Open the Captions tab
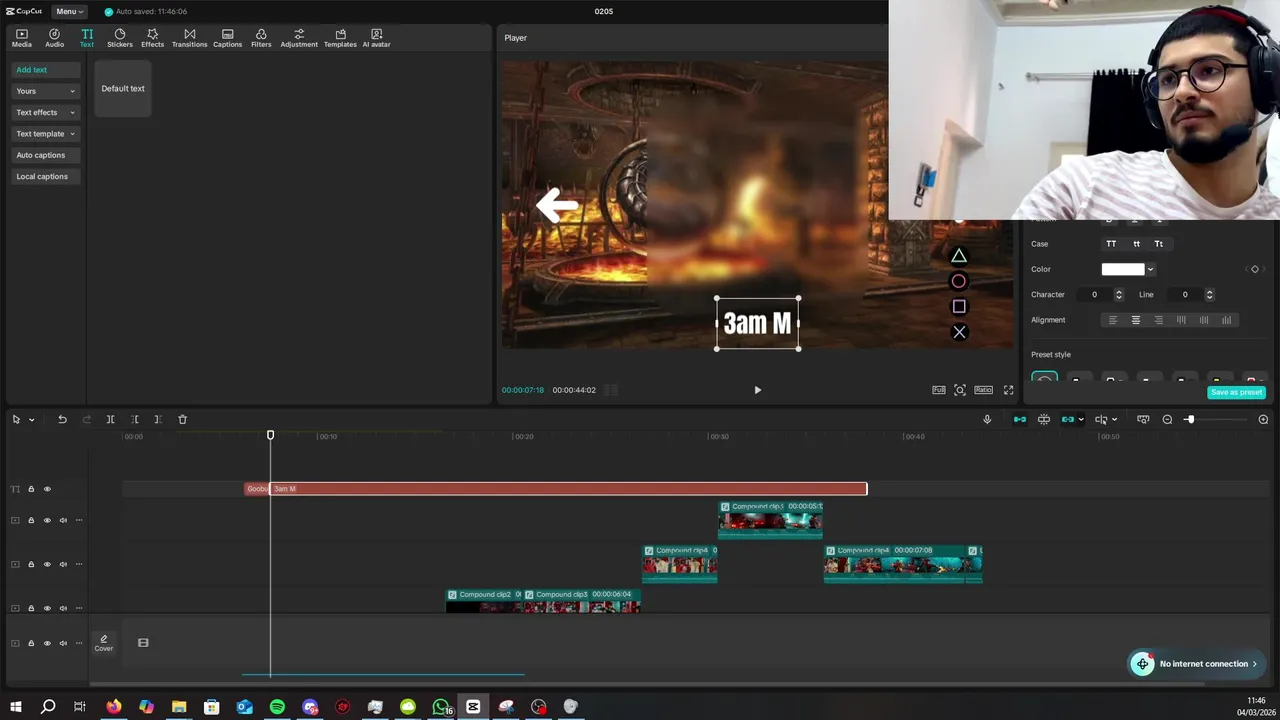The width and height of the screenshot is (1280, 720). 227,38
